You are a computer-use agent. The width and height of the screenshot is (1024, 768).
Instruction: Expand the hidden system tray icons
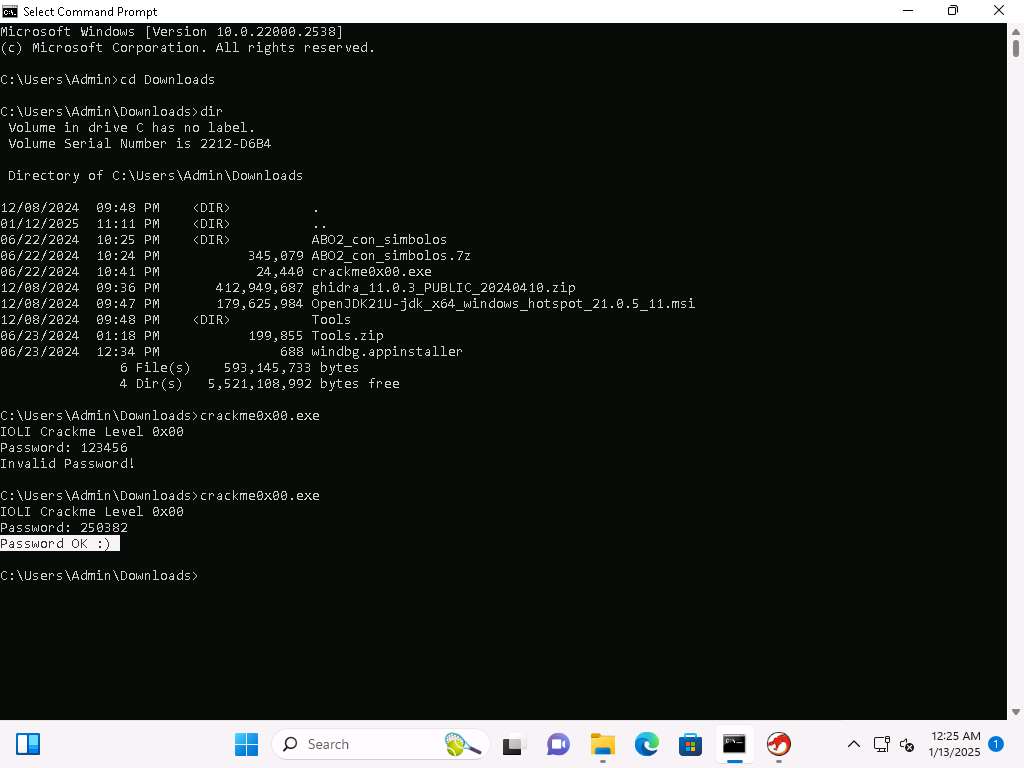coord(854,744)
